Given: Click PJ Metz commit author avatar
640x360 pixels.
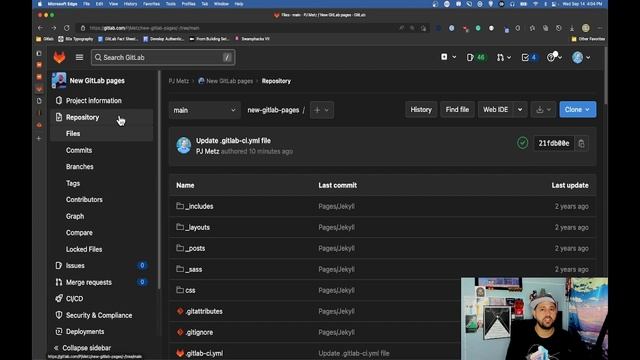Looking at the screenshot, I should pyautogui.click(x=184, y=145).
